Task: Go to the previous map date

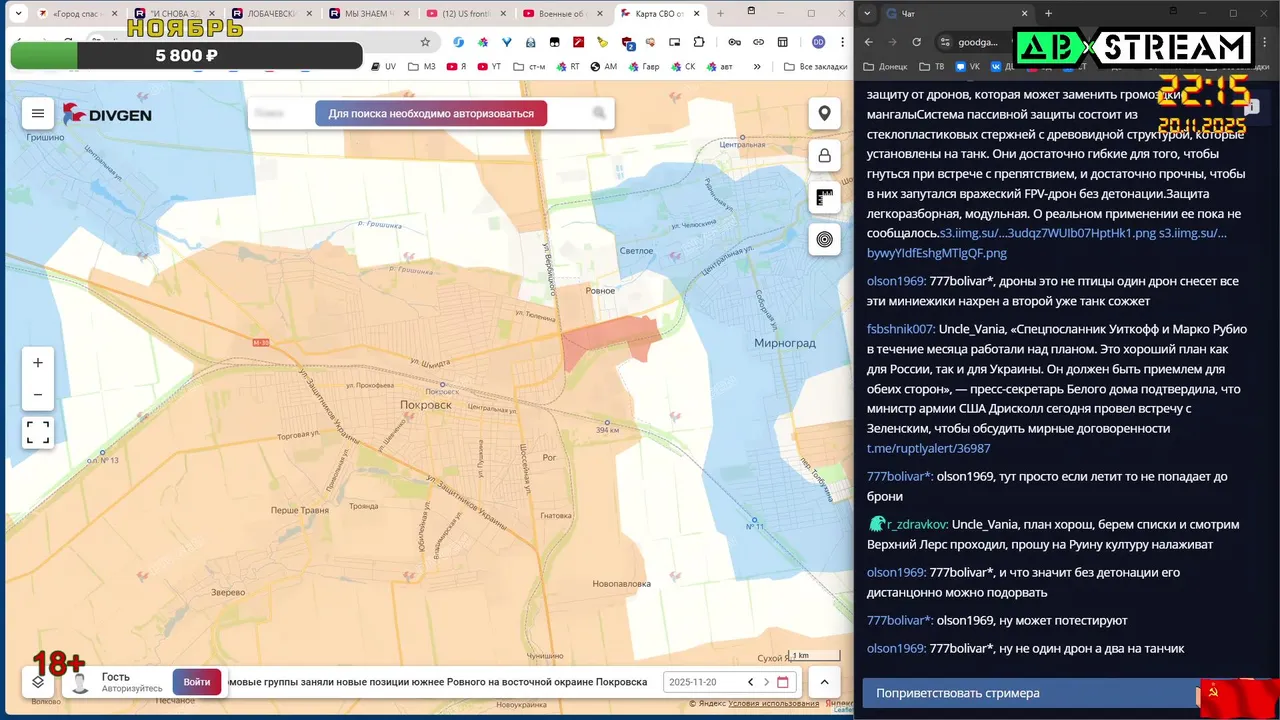Action: click(x=751, y=682)
